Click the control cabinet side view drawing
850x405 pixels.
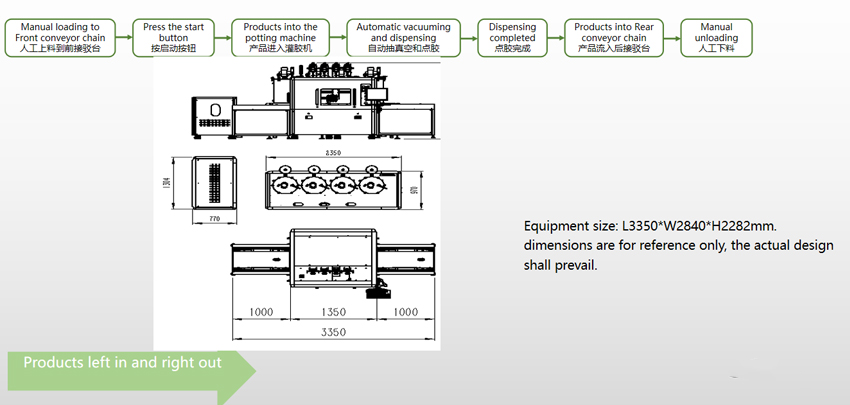[214, 183]
